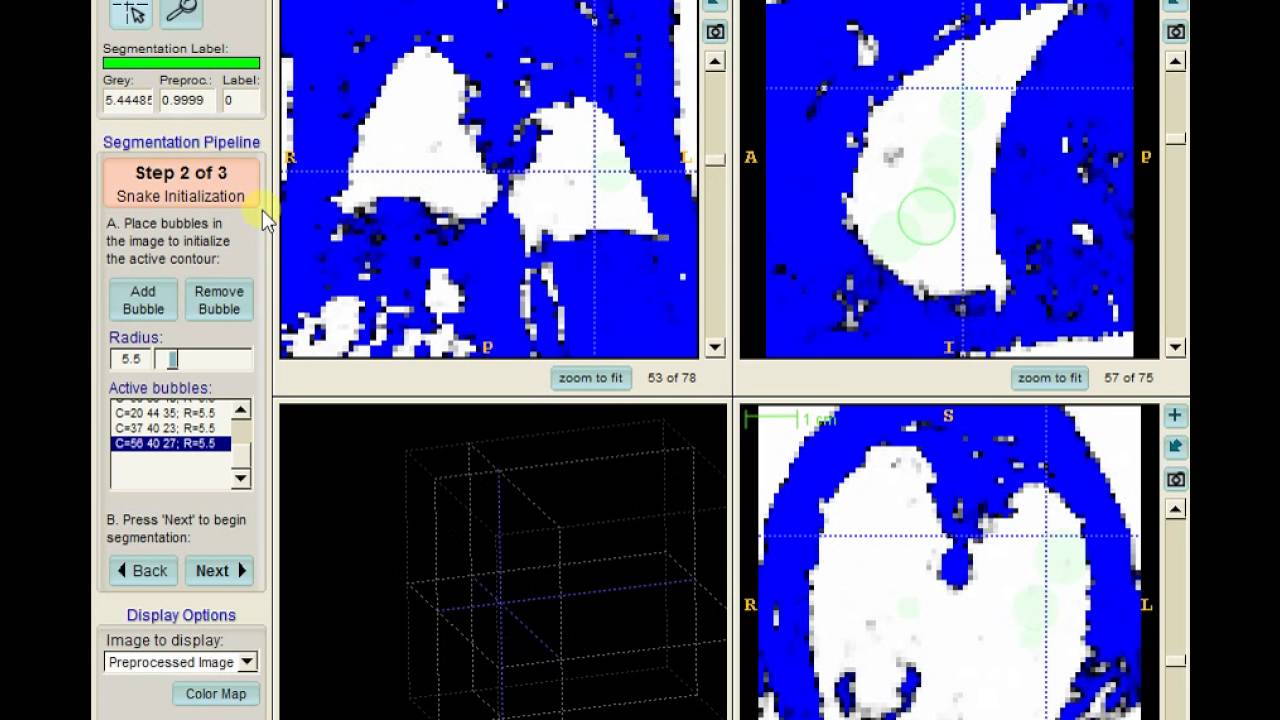The height and width of the screenshot is (720, 1280).
Task: Click Next to begin segmentation
Action: (219, 571)
